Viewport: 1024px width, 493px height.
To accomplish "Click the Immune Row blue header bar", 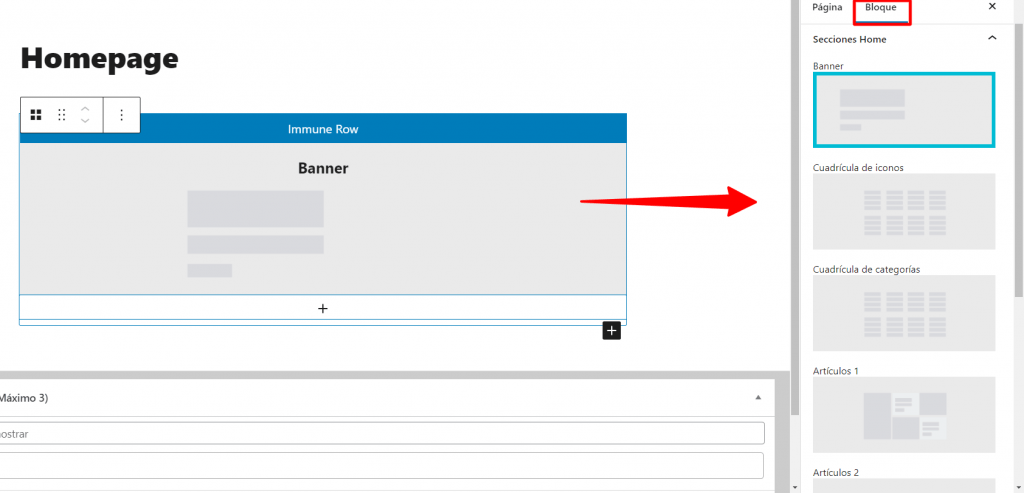I will (323, 129).
